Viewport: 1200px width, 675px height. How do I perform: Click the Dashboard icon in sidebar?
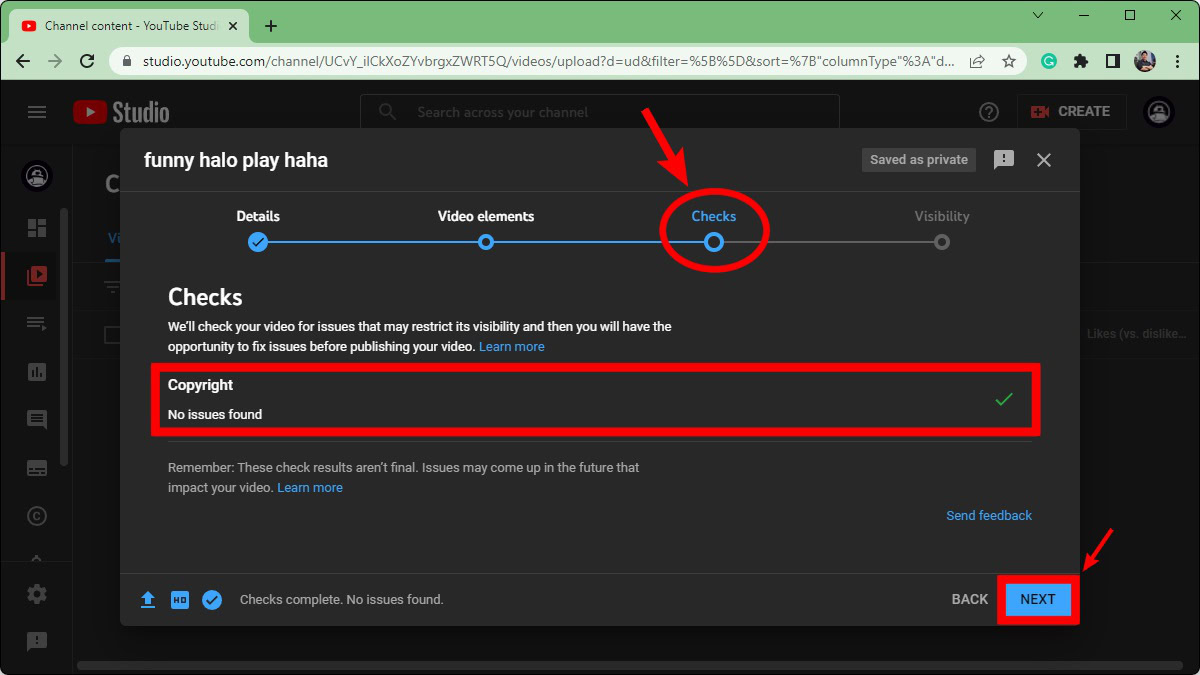click(x=37, y=228)
